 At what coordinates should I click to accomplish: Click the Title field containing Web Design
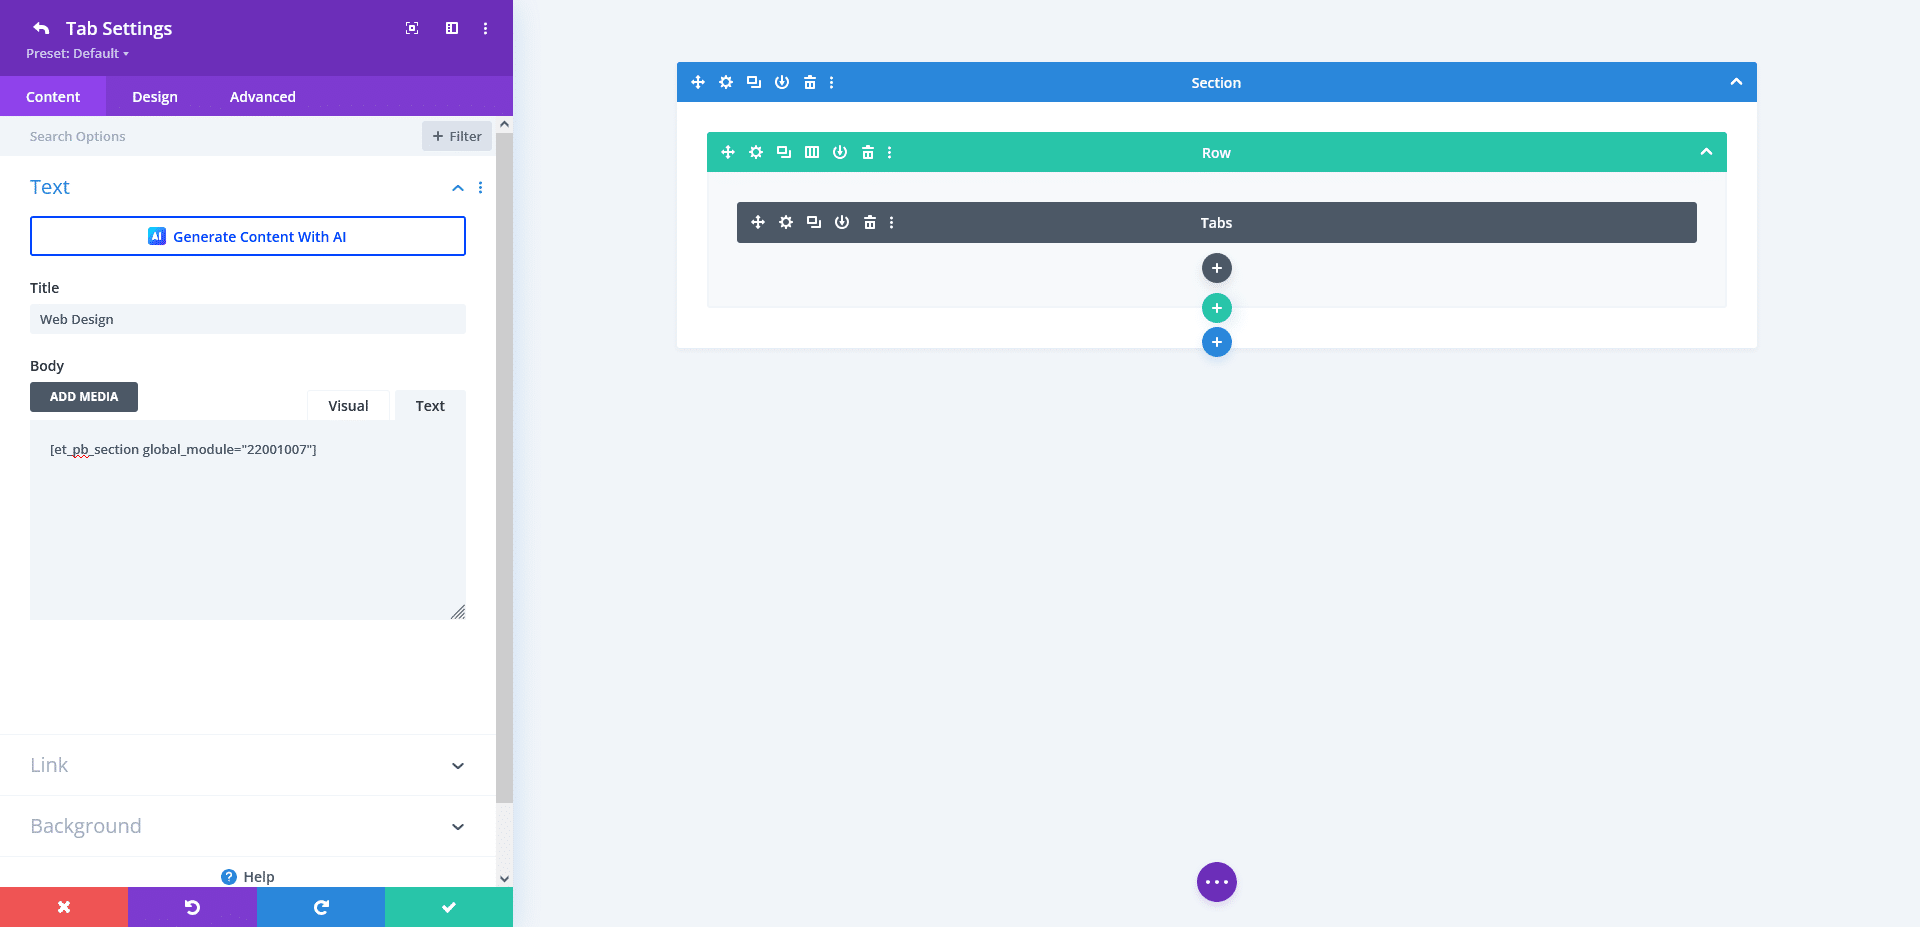click(247, 318)
